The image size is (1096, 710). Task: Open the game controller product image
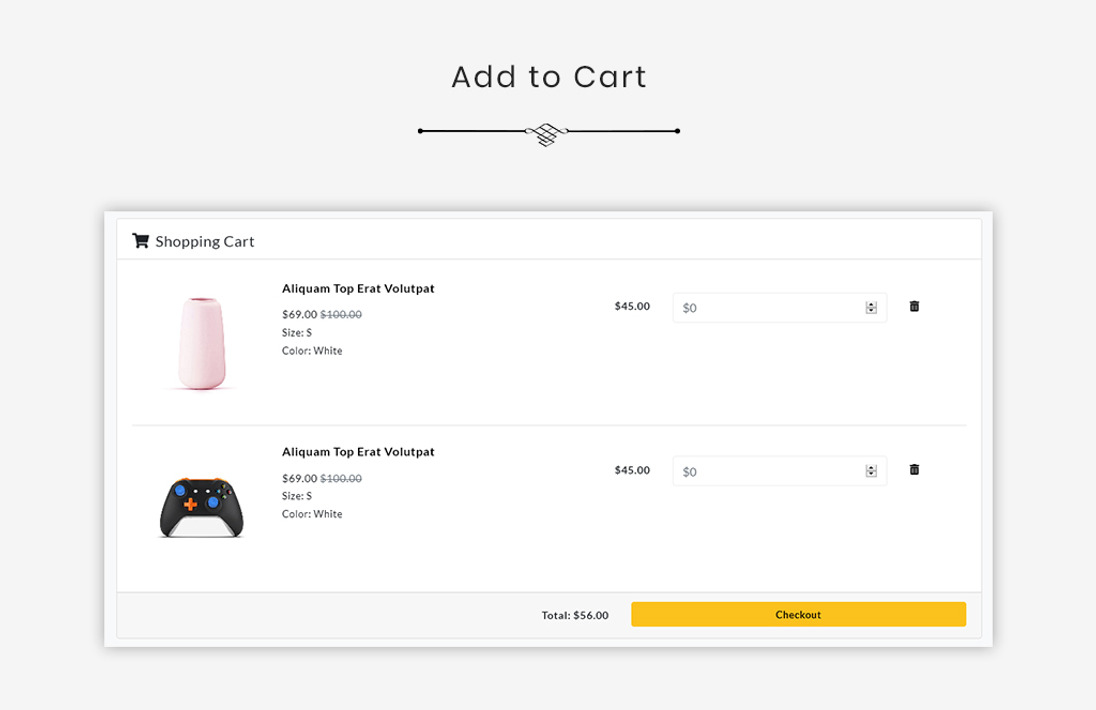[x=201, y=507]
